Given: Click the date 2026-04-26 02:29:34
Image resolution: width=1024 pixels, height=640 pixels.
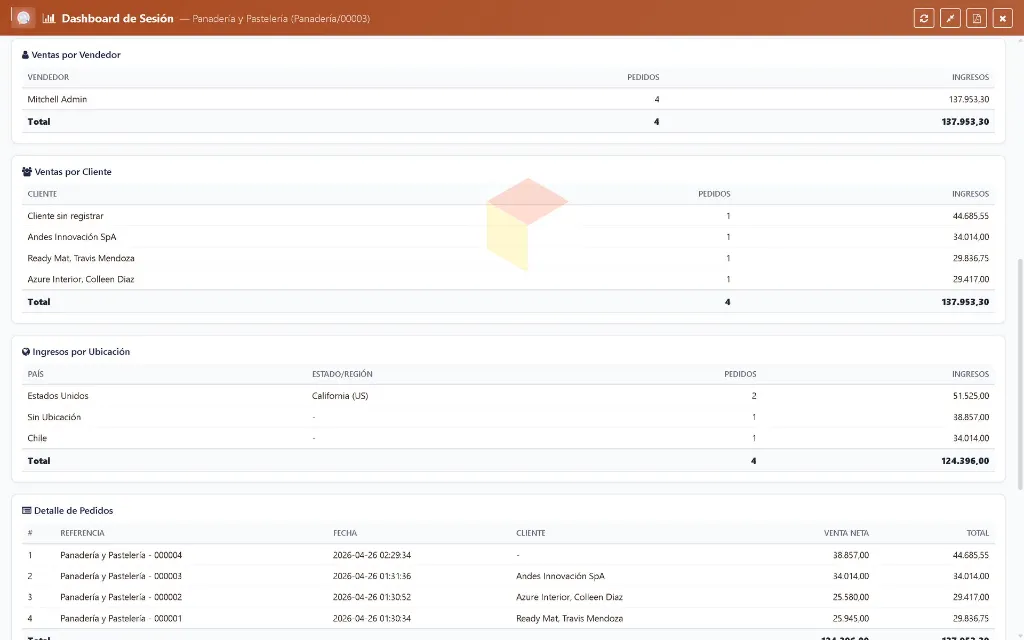Looking at the screenshot, I should (372, 555).
